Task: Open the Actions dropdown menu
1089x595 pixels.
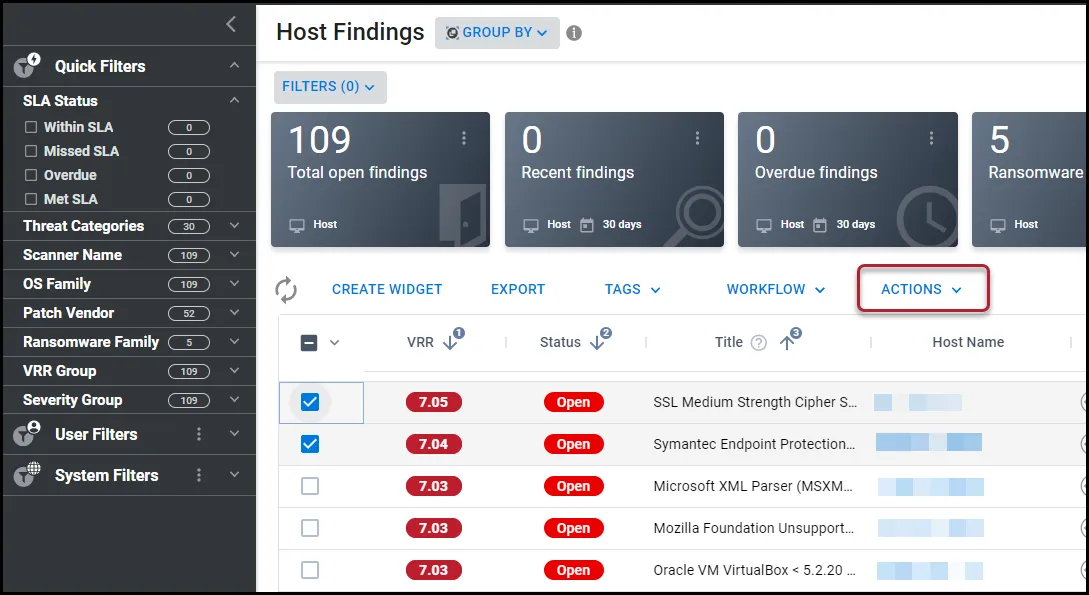Action: (x=922, y=290)
